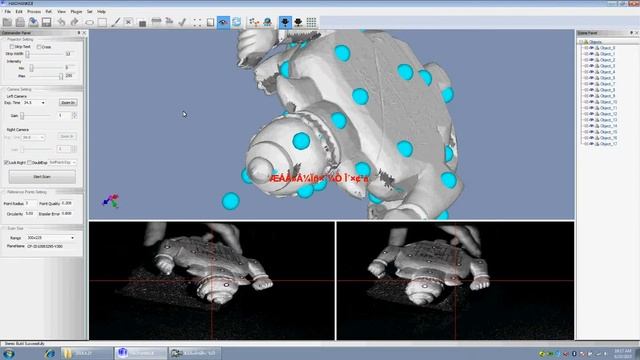Click the checkmark apply icon

pos(182,22)
